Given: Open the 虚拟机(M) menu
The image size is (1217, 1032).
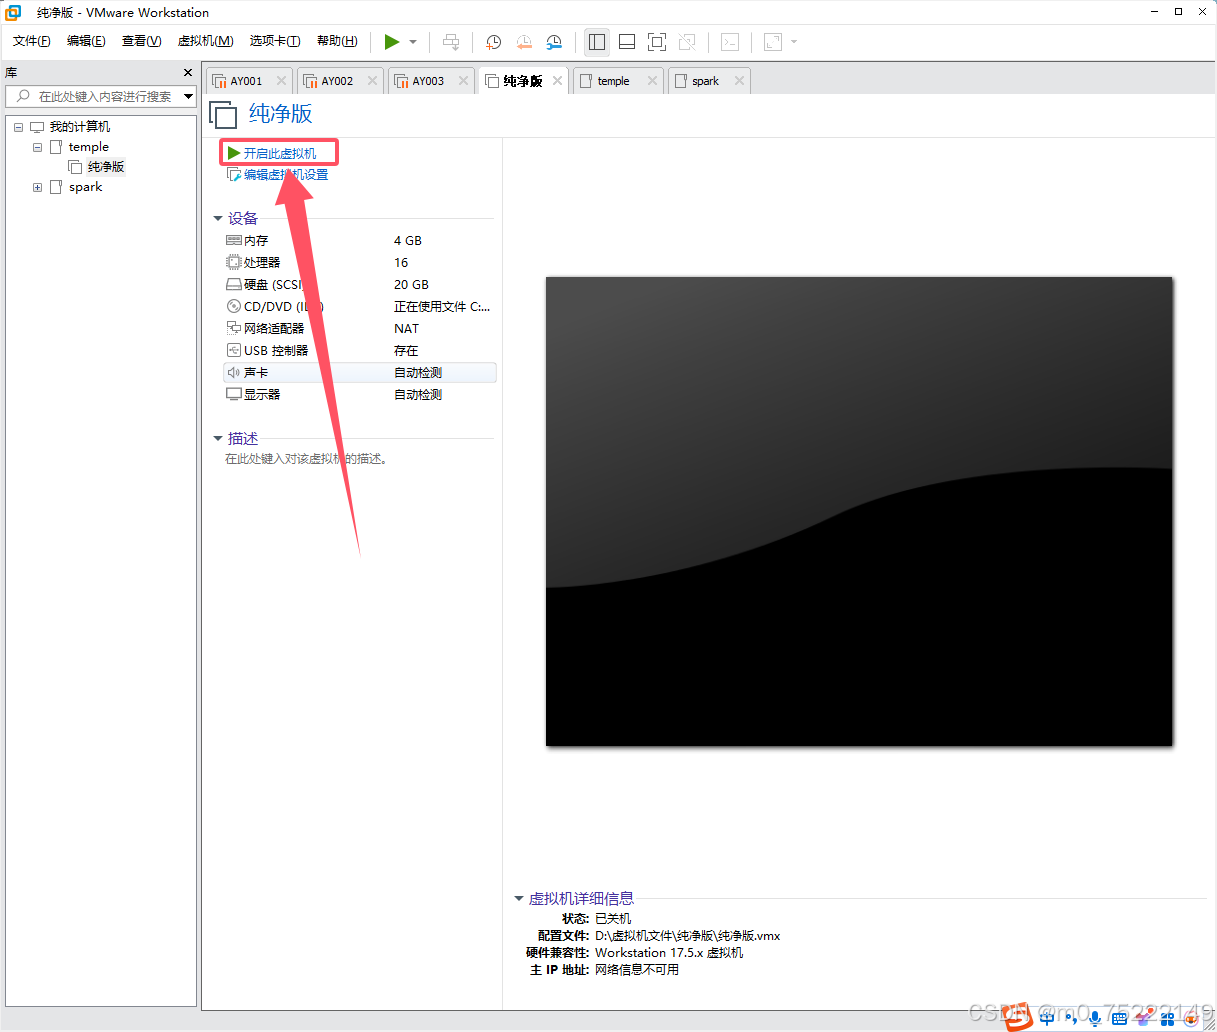Looking at the screenshot, I should point(205,41).
